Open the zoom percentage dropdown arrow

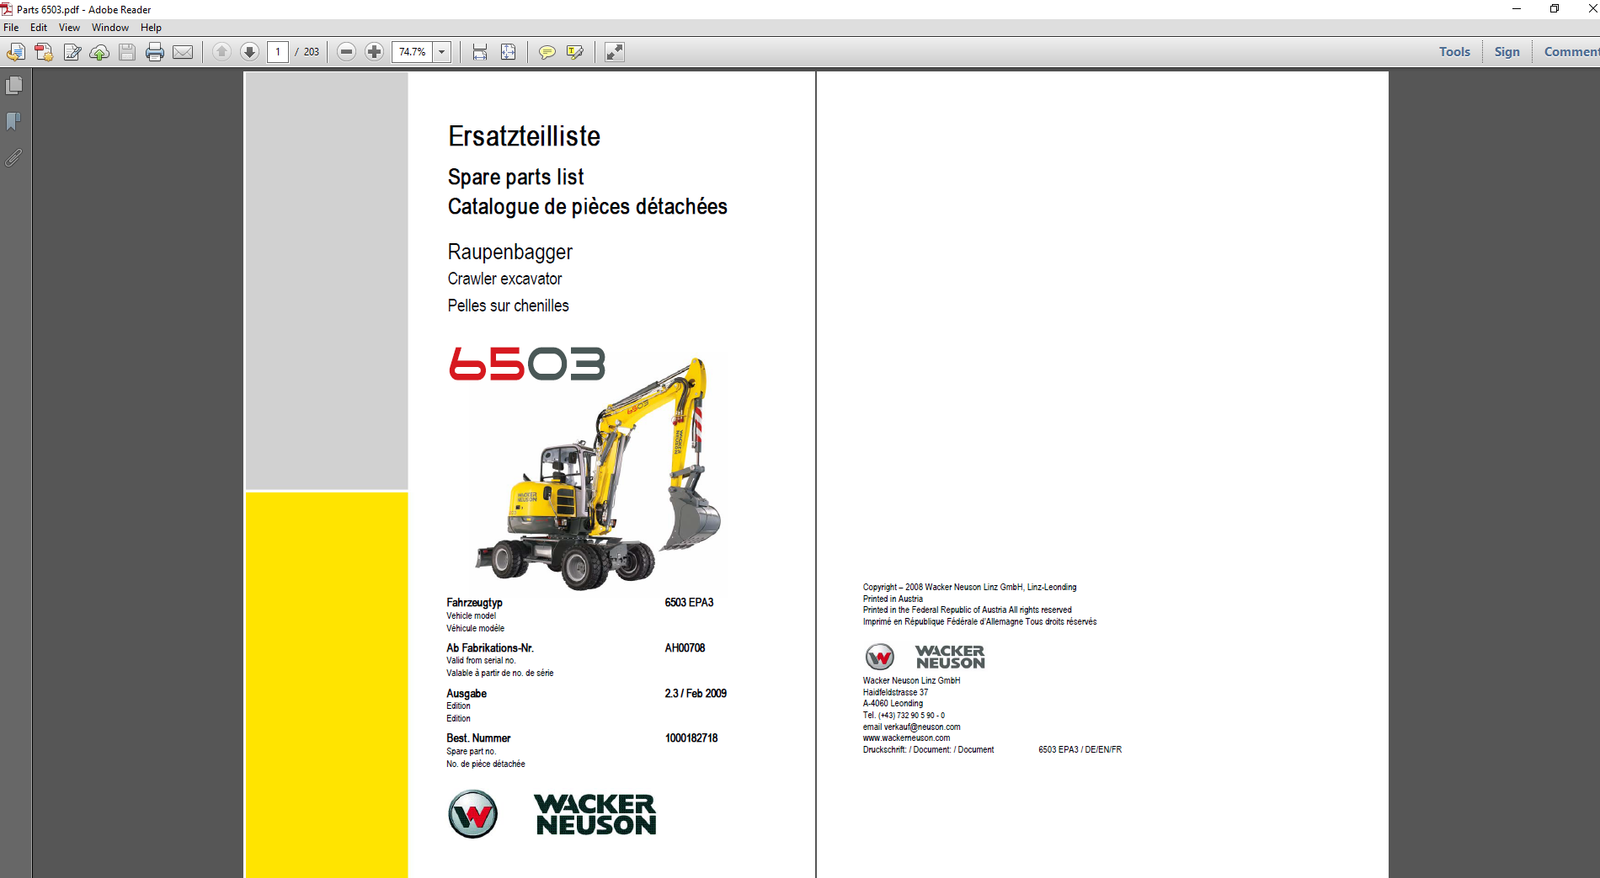pos(442,52)
